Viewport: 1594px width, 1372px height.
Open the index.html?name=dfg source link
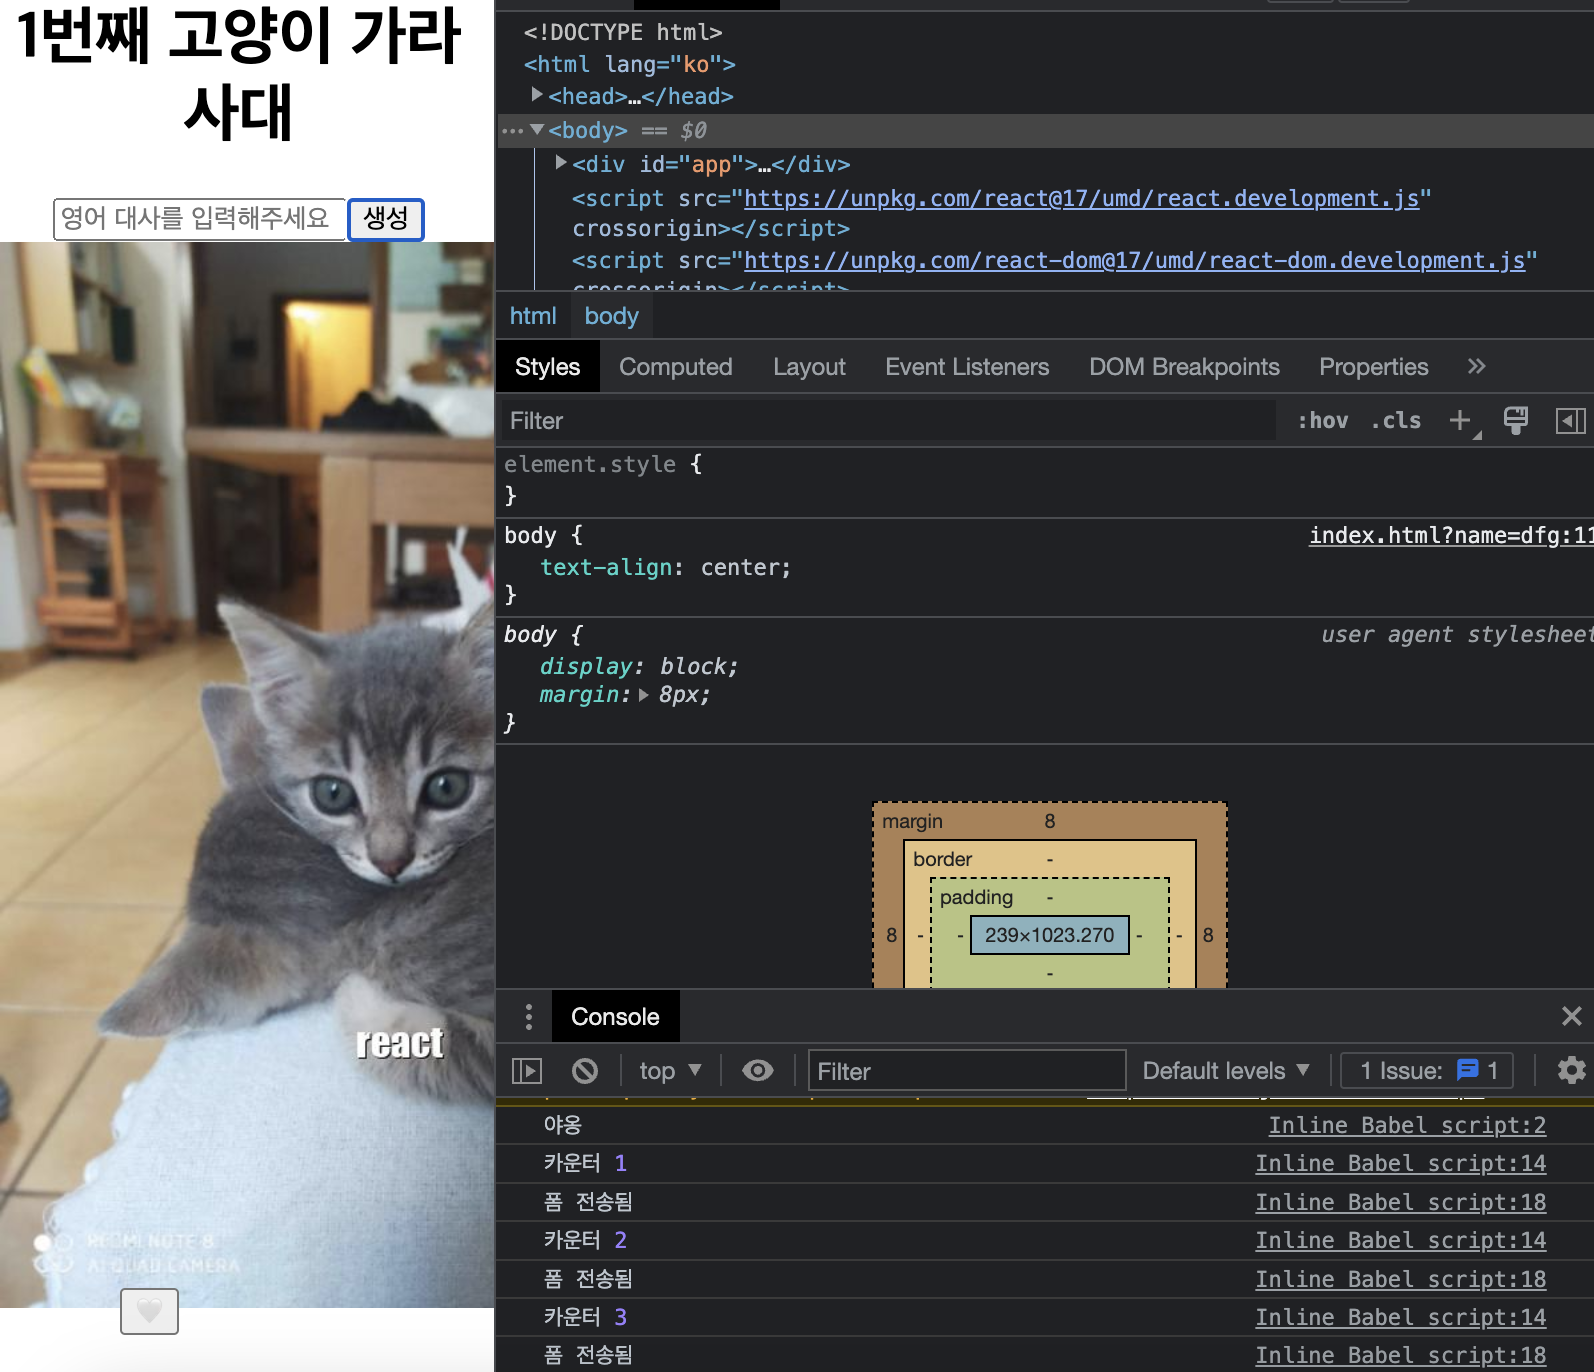pyautogui.click(x=1451, y=536)
